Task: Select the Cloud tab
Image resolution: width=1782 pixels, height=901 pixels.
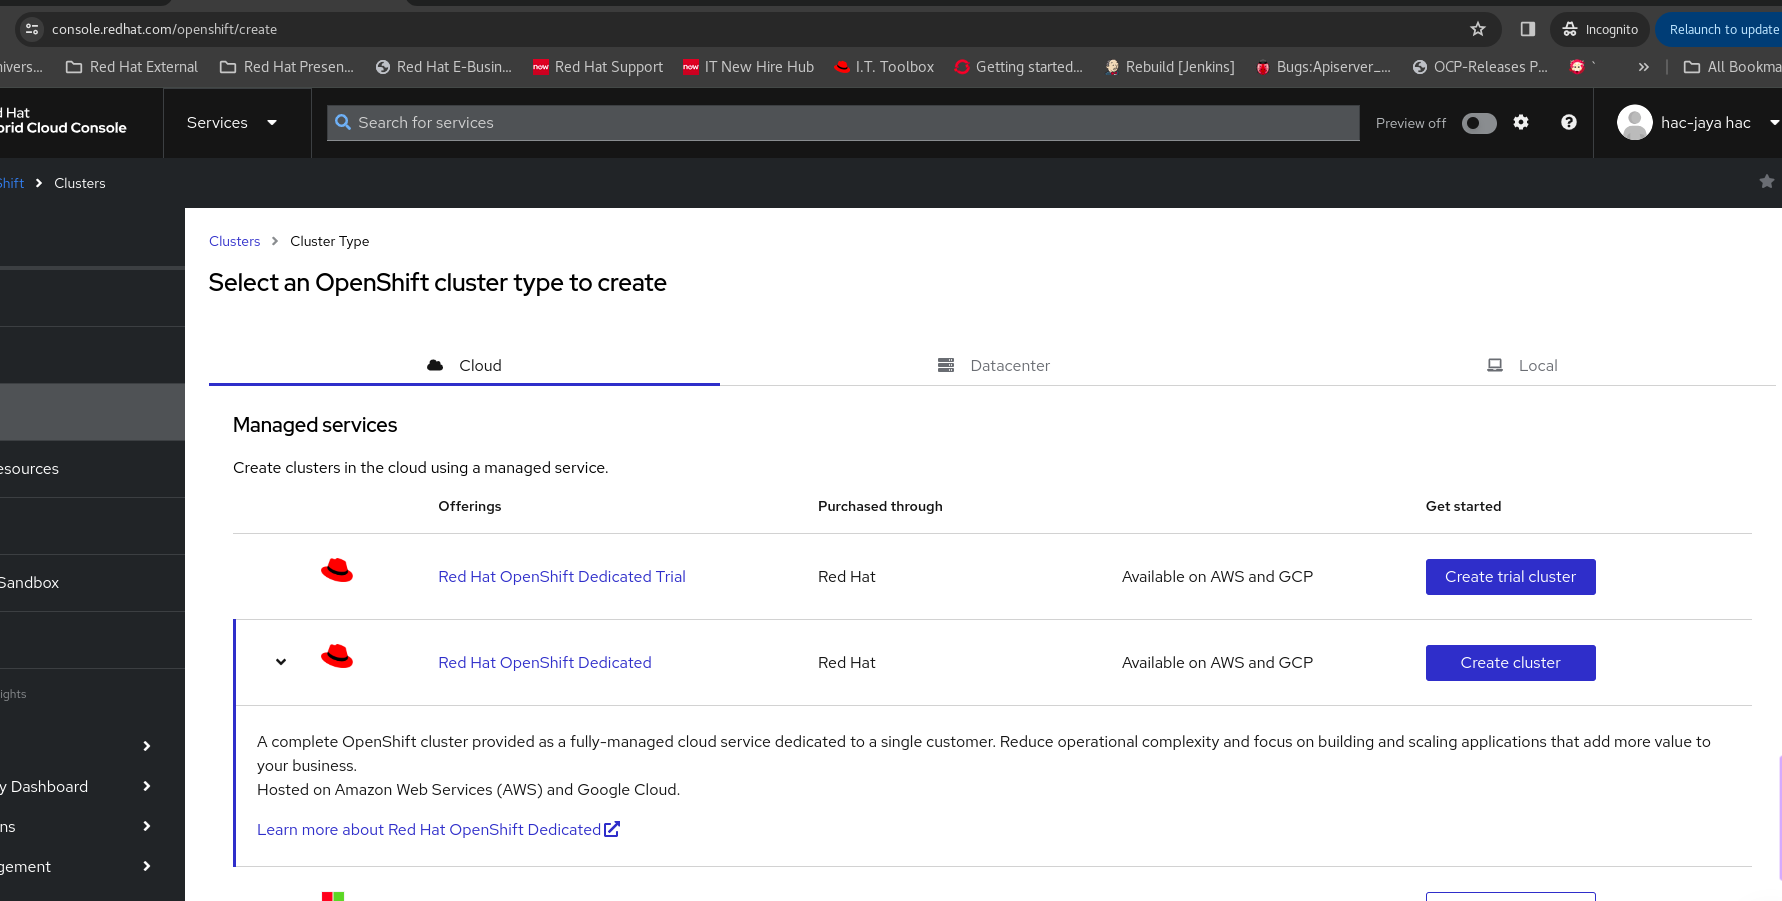Action: (x=464, y=366)
